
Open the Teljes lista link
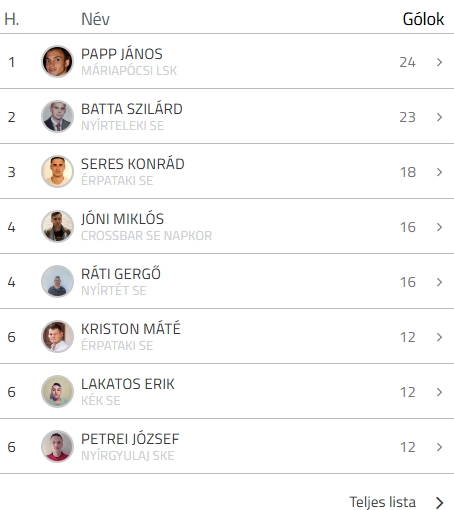[x=382, y=502]
